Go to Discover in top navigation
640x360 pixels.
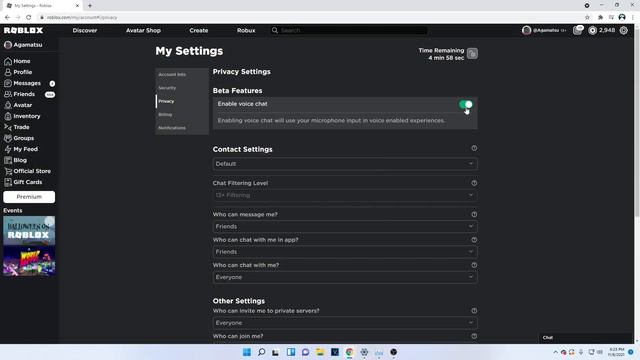coord(85,30)
